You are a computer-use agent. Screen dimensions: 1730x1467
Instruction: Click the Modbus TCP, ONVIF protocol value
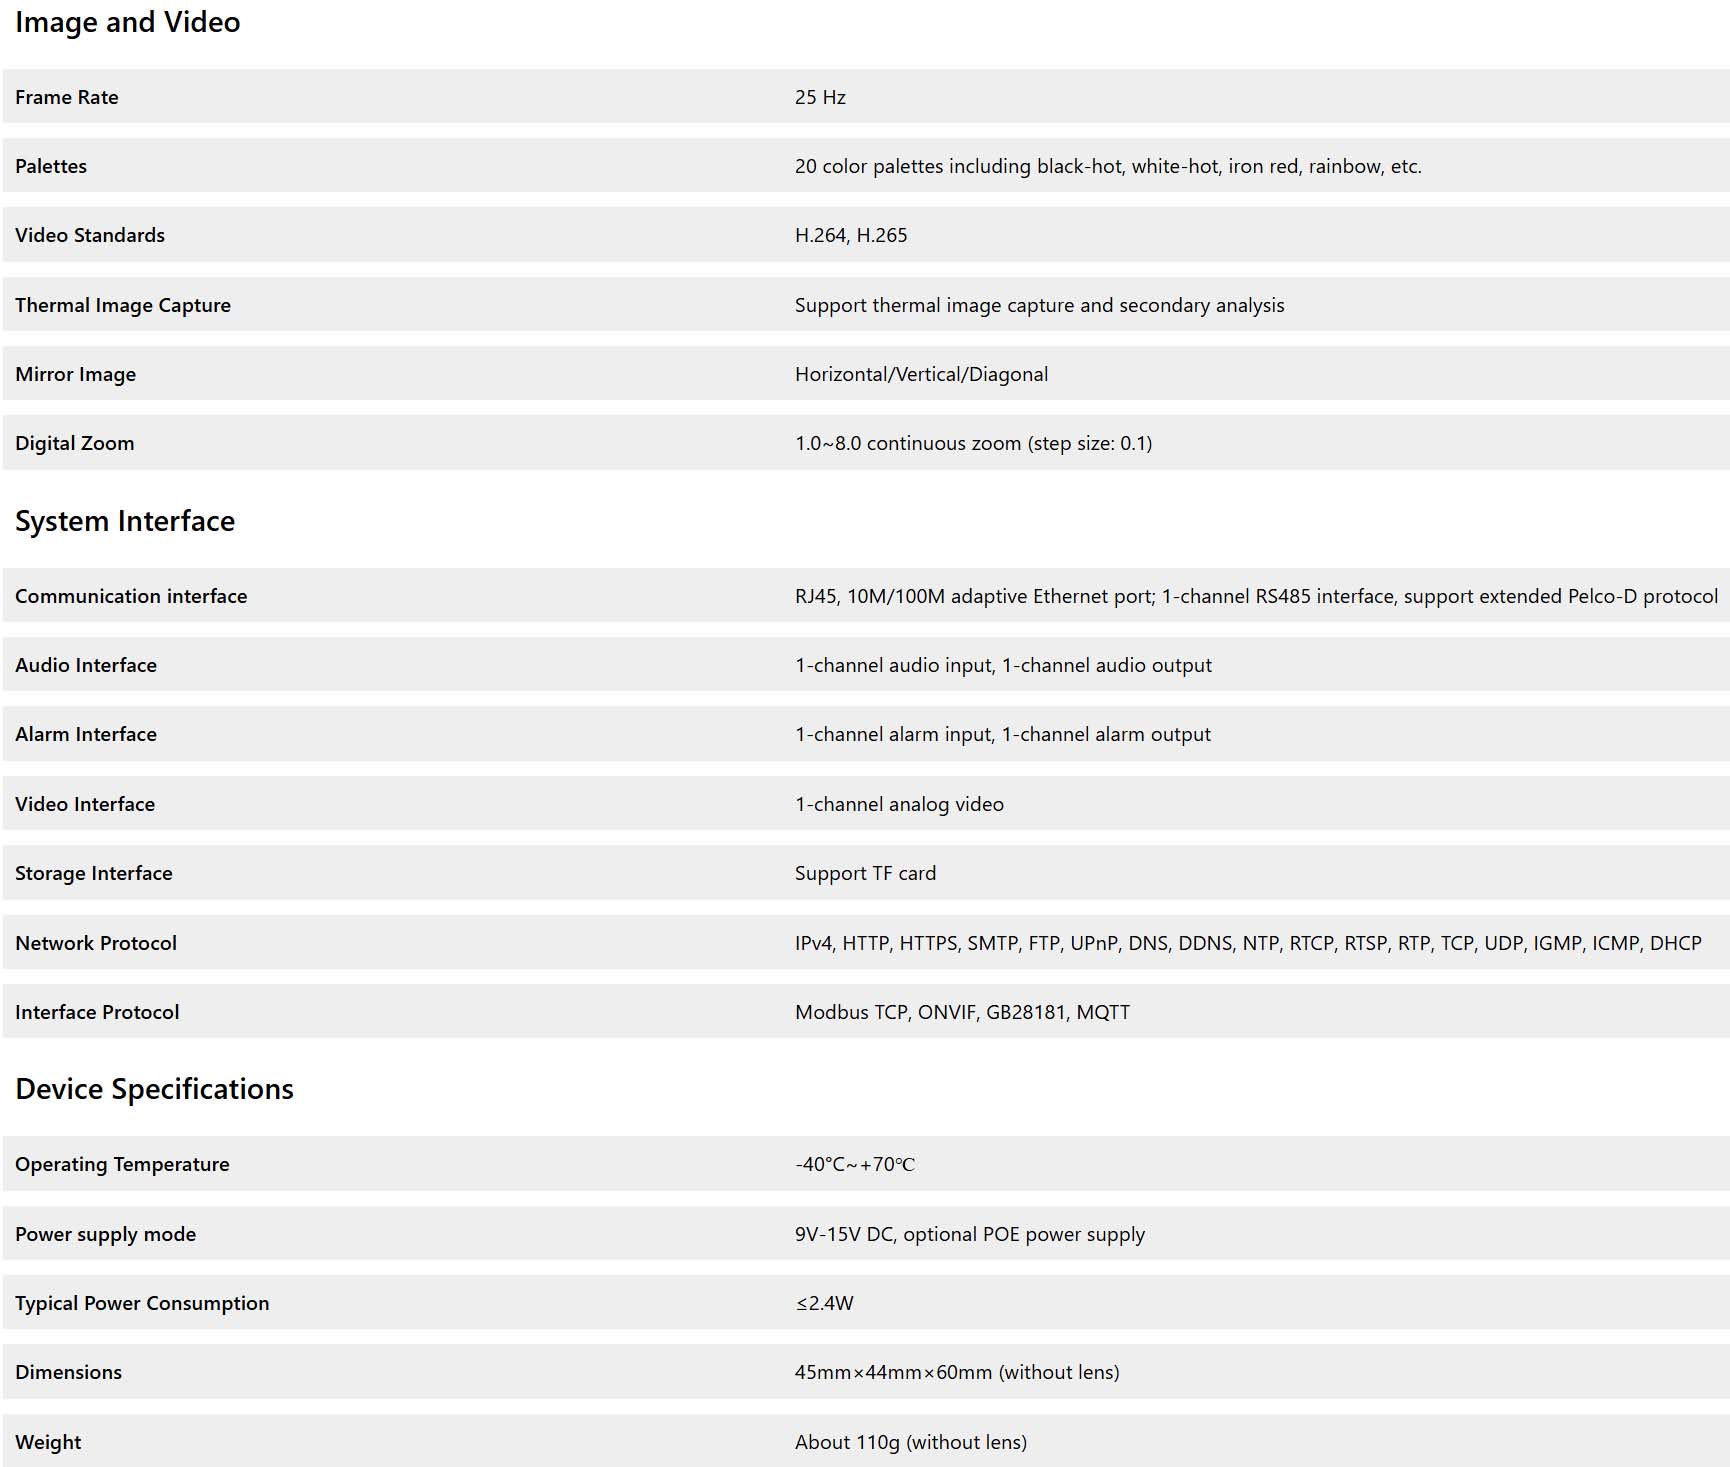click(x=962, y=1012)
